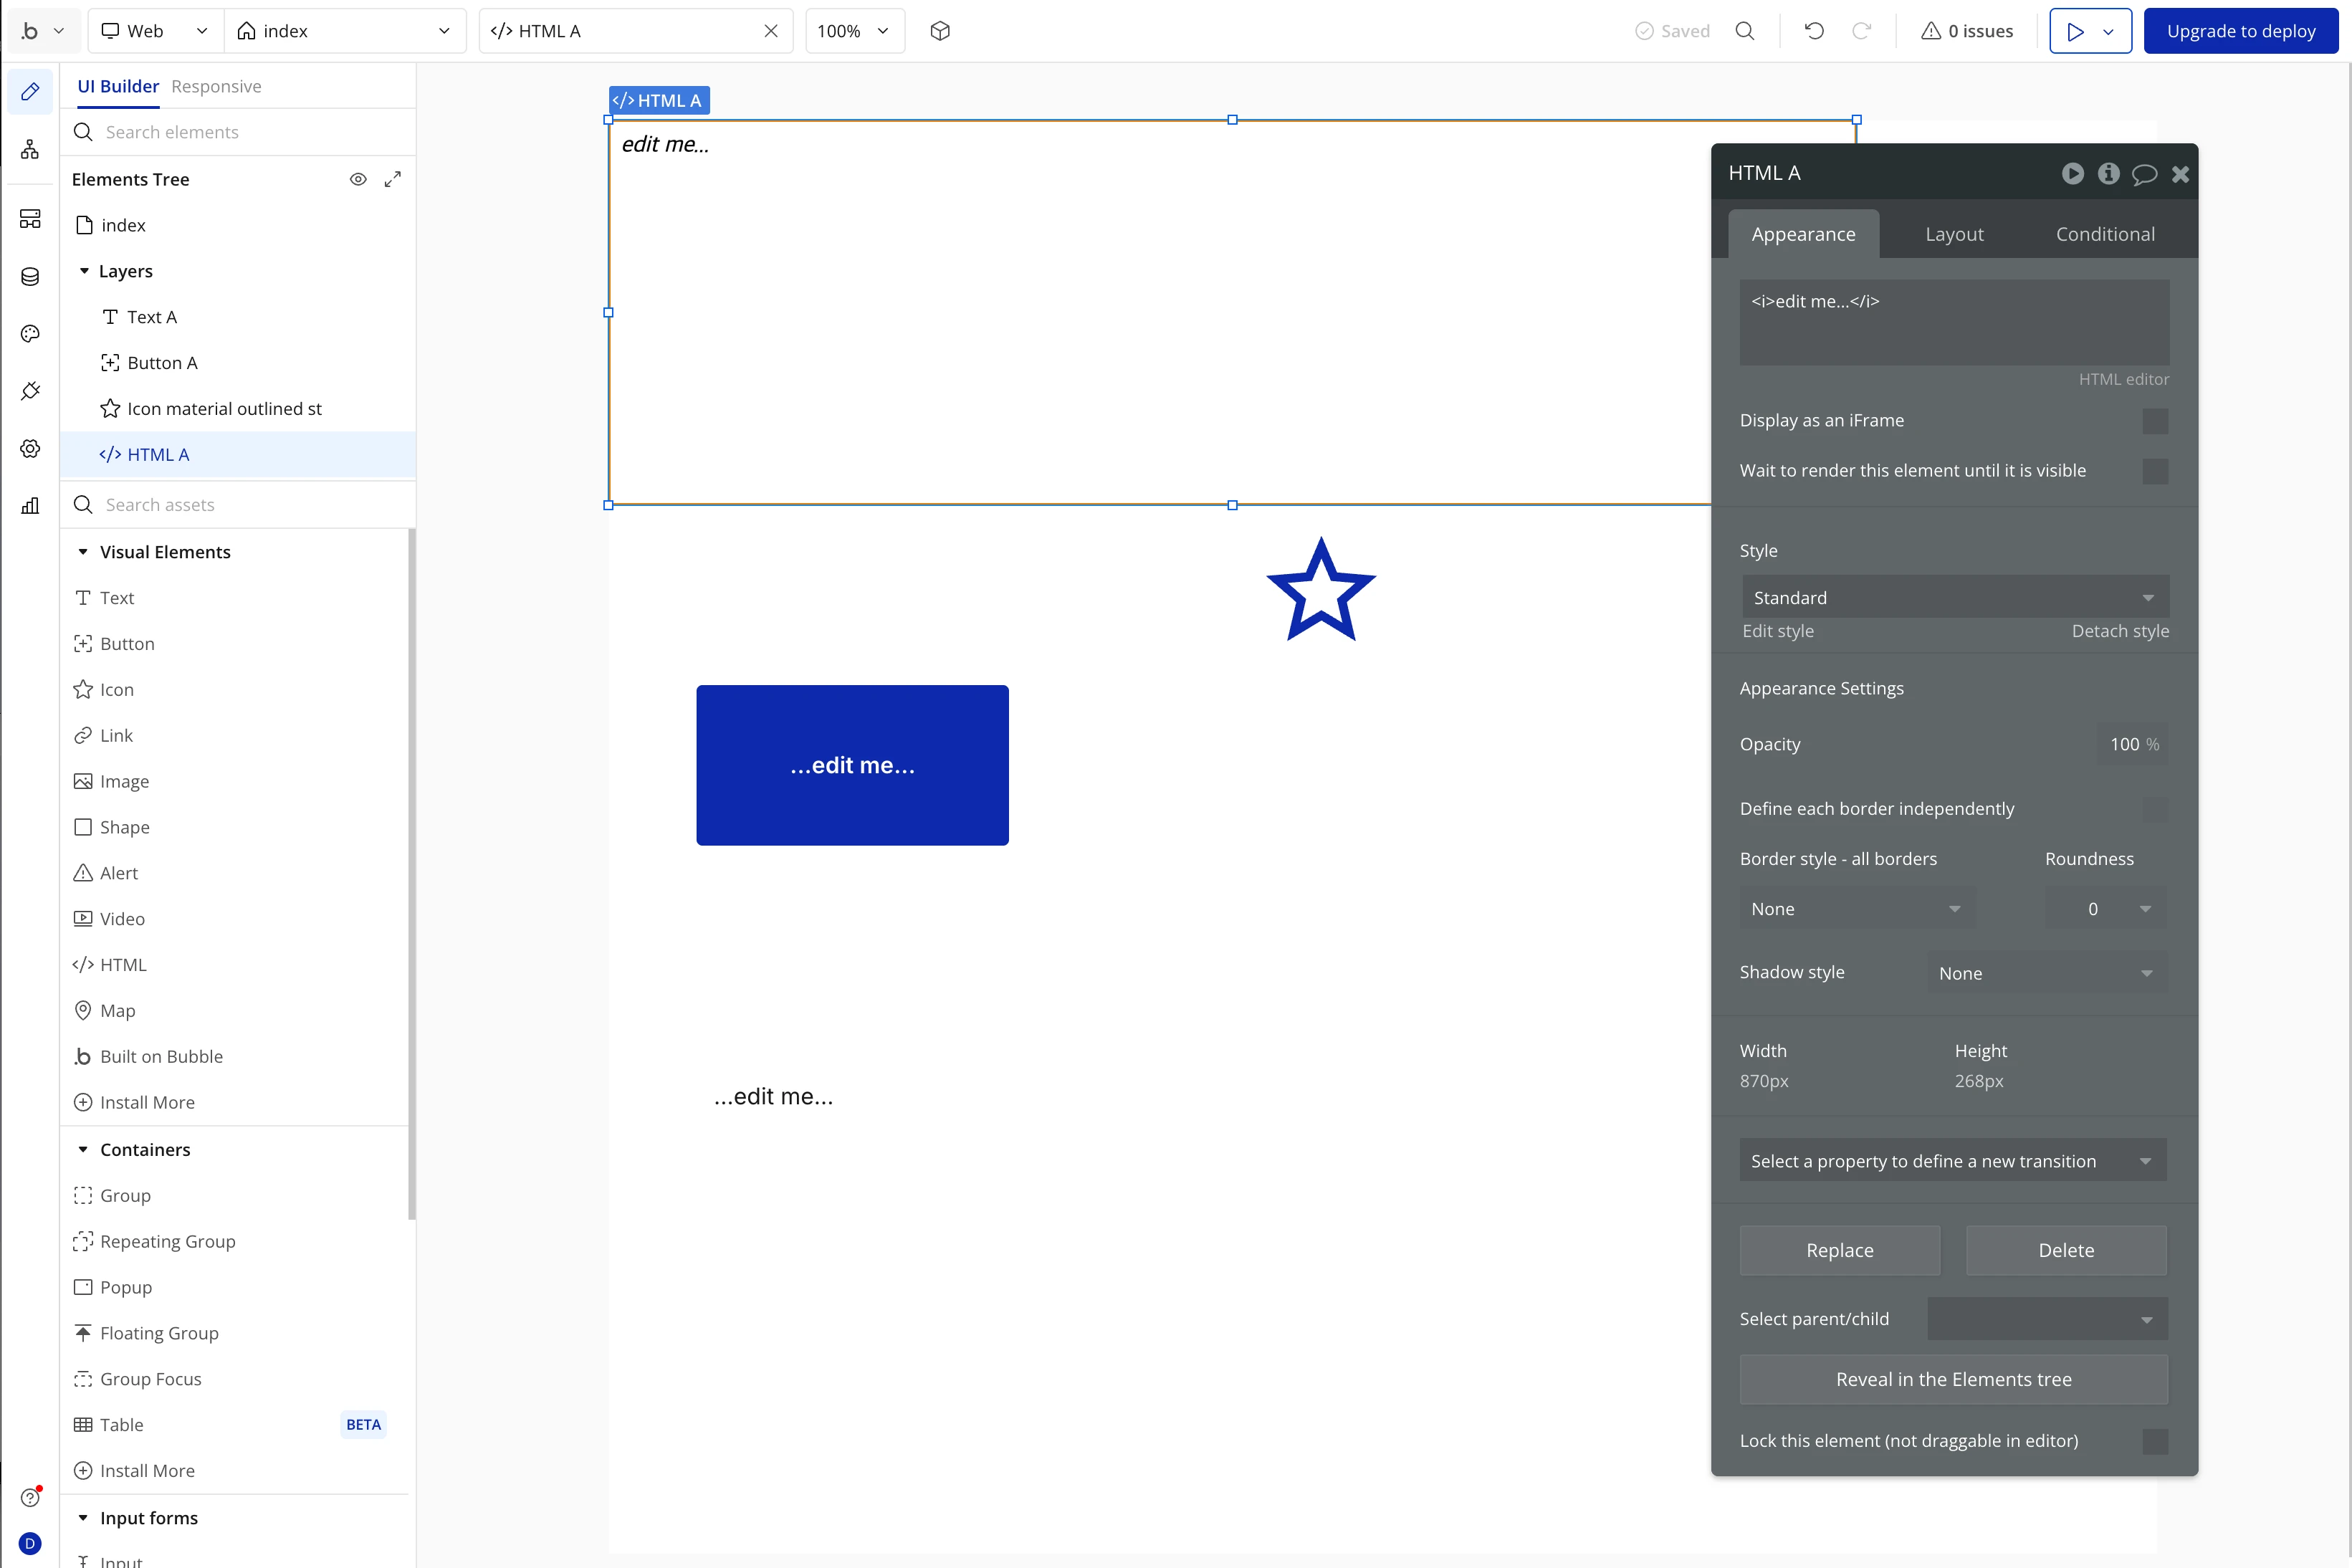This screenshot has width=2352, height=1568.
Task: Select Text A in elements tree
Action: [151, 317]
